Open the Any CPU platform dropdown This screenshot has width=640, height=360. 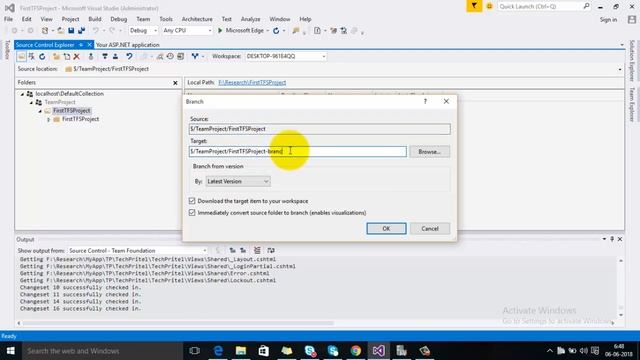[x=187, y=31]
